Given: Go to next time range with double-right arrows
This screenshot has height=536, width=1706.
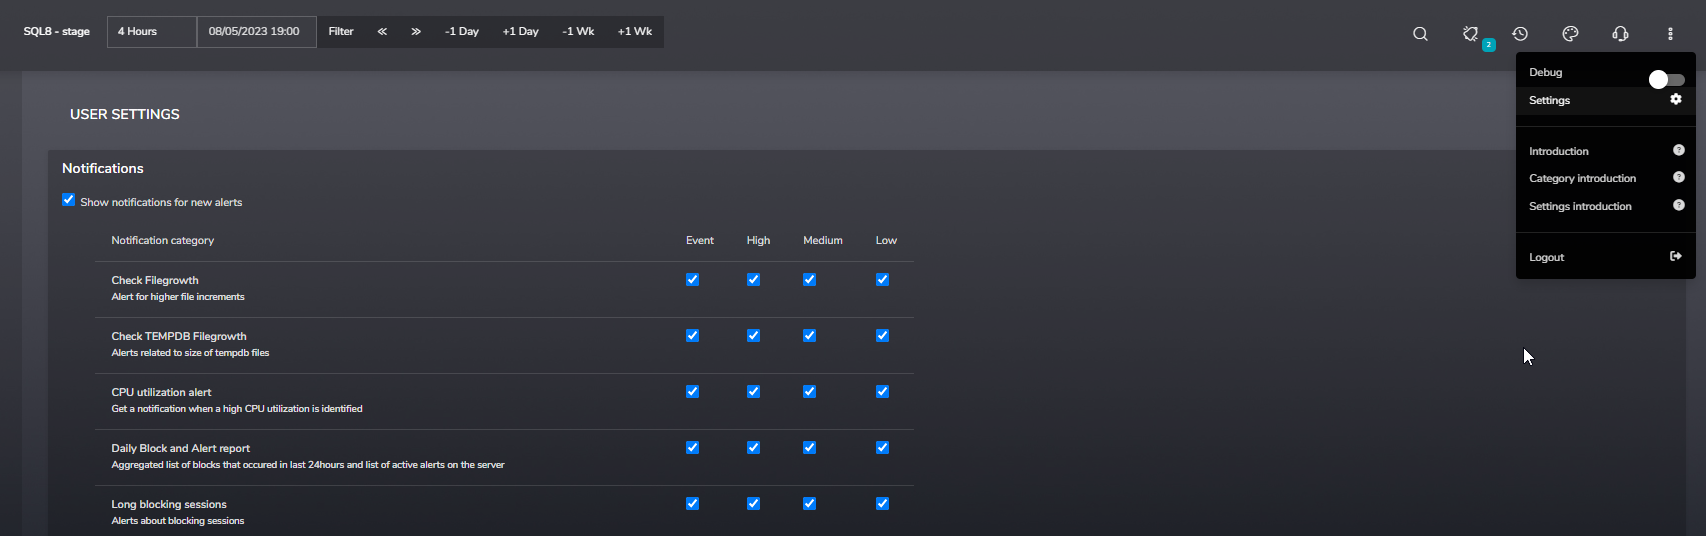Looking at the screenshot, I should tap(416, 32).
